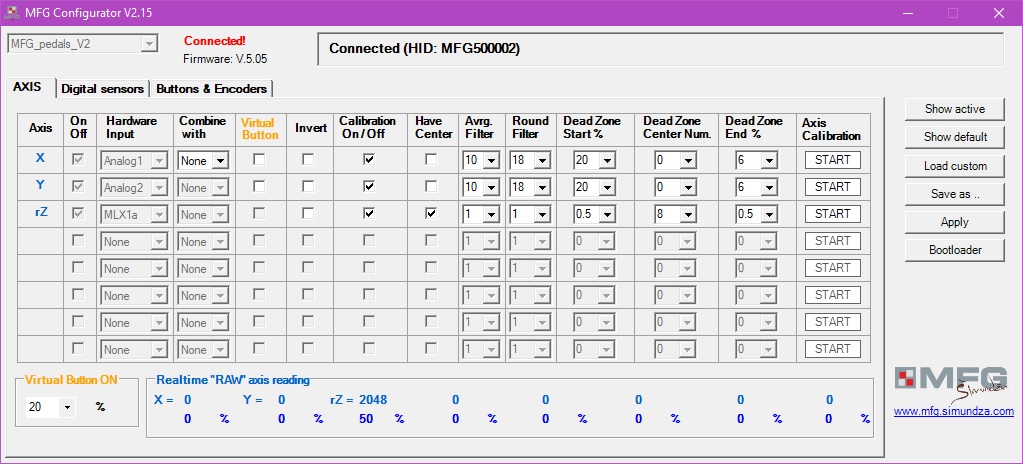
Task: Open the www.mfg.simundza.com link
Action: coord(953,411)
